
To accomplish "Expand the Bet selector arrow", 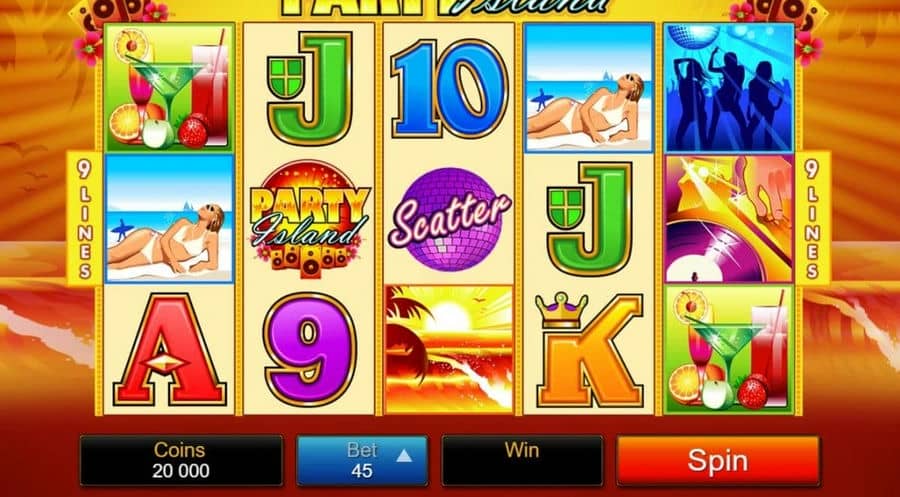I will coord(404,456).
